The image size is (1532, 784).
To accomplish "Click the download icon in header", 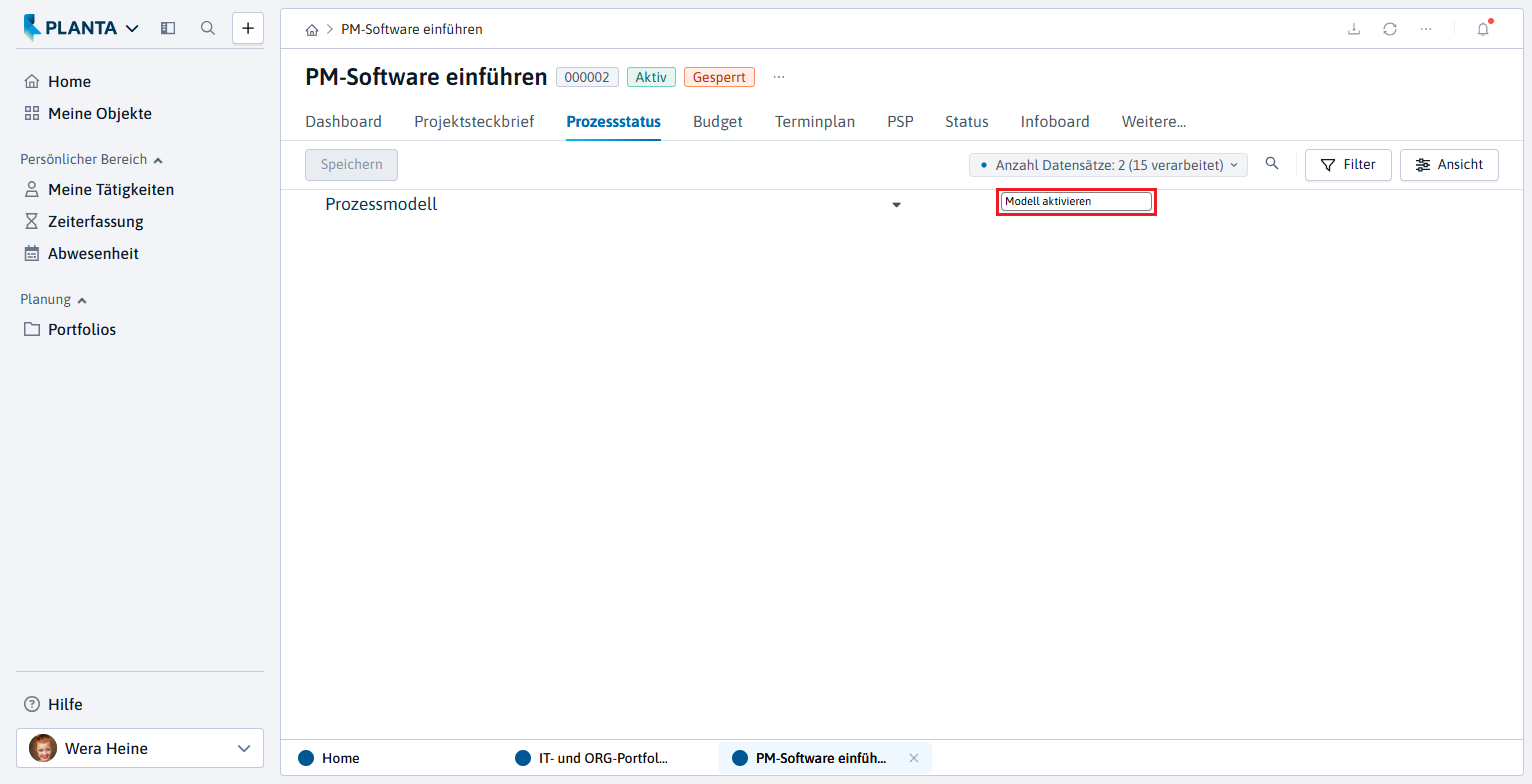I will pyautogui.click(x=1354, y=29).
